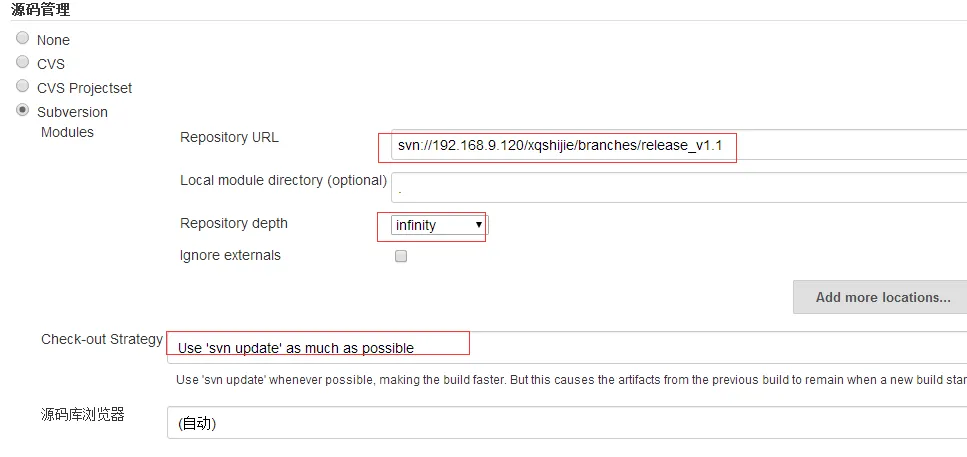Click the 源码管理 section heading
Screen dimensions: 967x457
coord(41,10)
